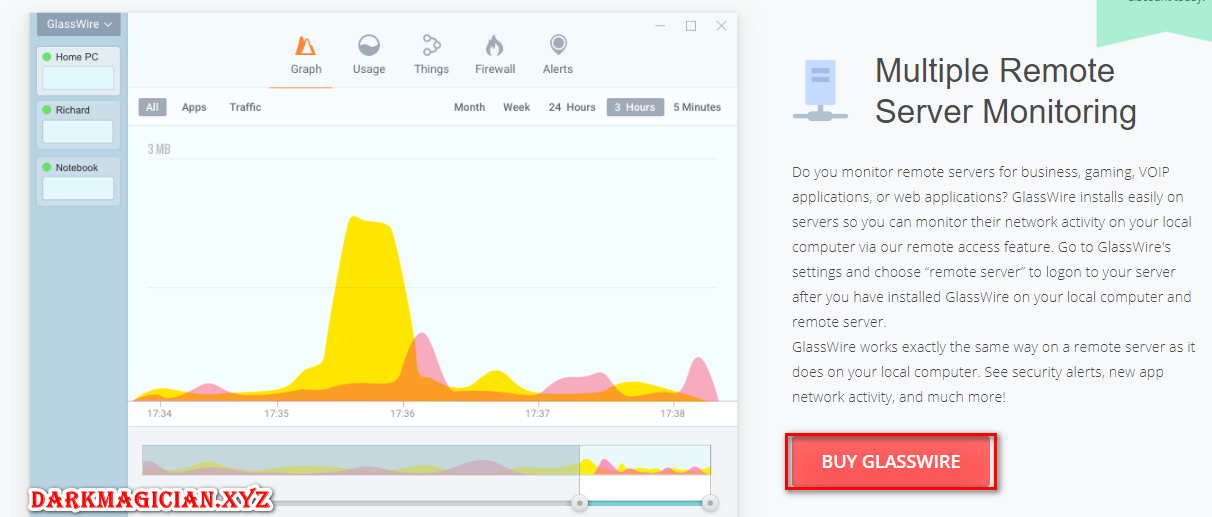Minimize the GlassWire window
Viewport: 1212px width, 517px height.
(x=660, y=26)
